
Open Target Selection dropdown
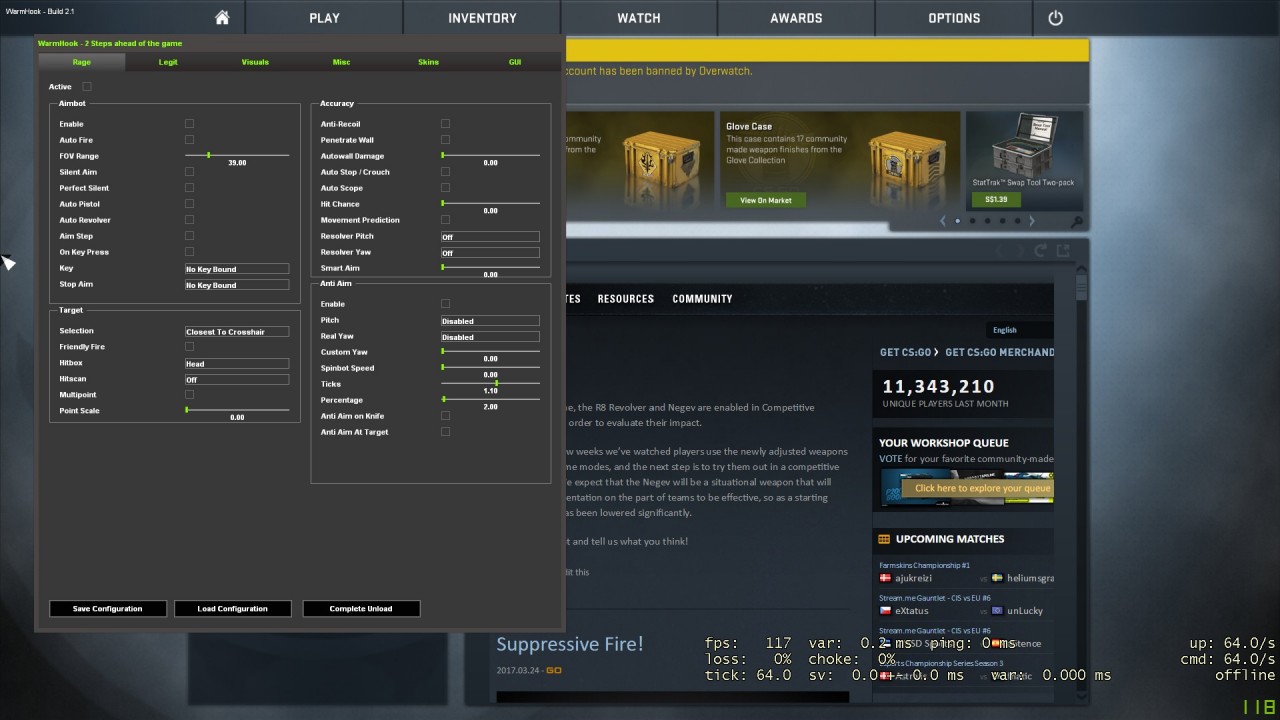[x=237, y=331]
